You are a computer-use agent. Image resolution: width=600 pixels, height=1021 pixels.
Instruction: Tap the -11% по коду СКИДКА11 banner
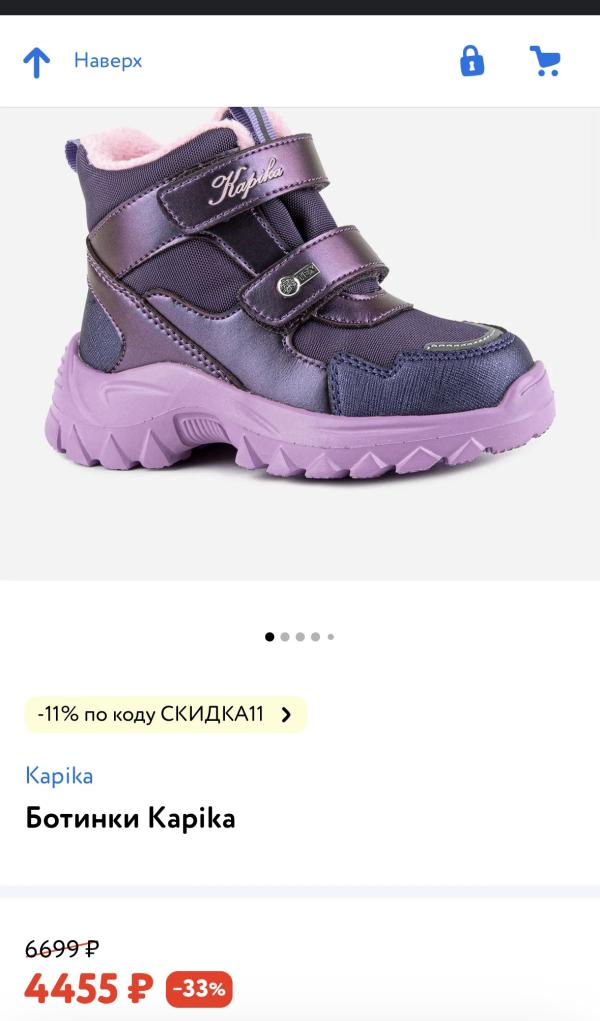(x=165, y=714)
